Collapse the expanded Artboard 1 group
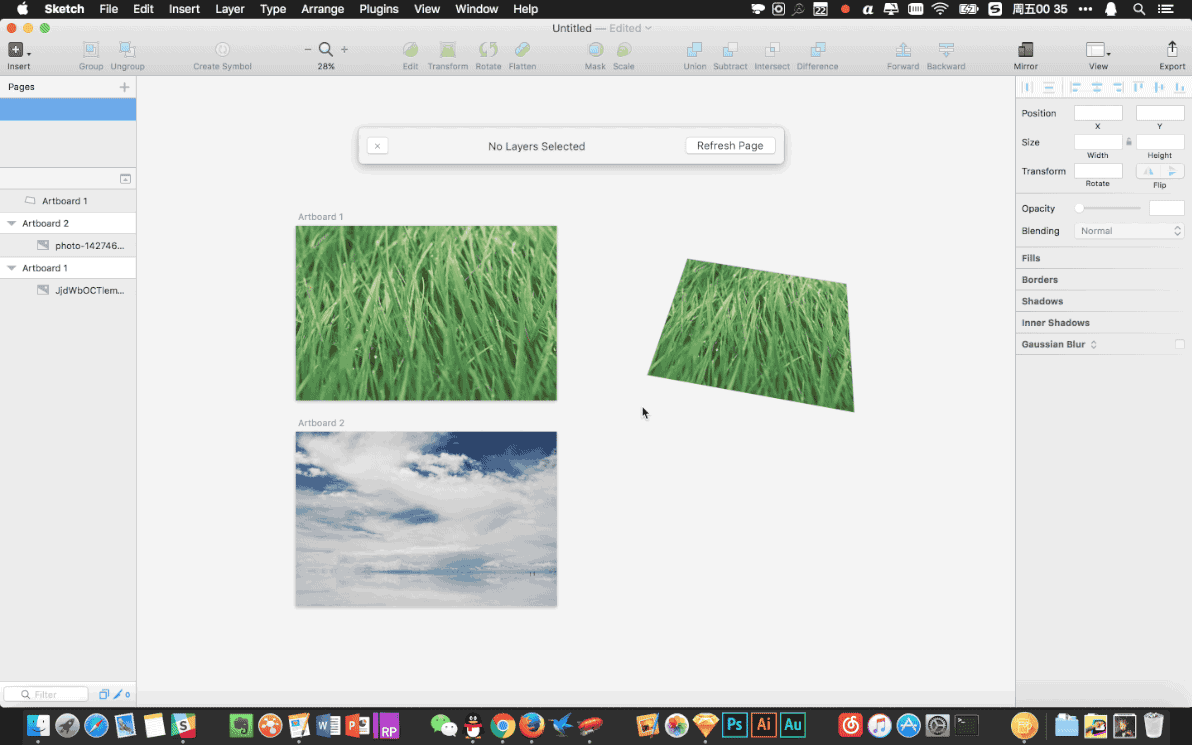The image size is (1192, 745). [x=11, y=268]
